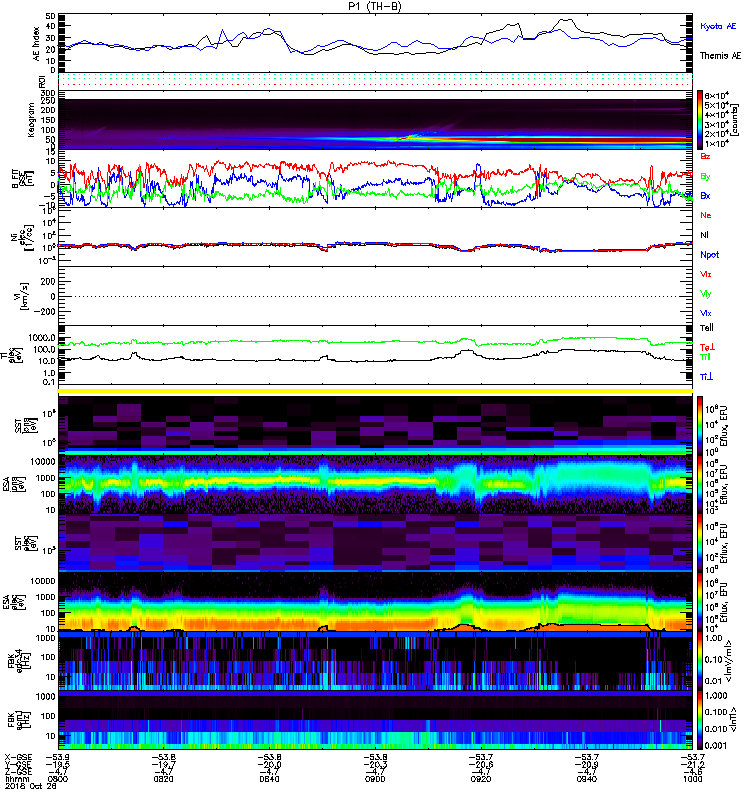Screen dimensions: 750x800
Task: Select the green "Till" legend label
Action: 705,357
